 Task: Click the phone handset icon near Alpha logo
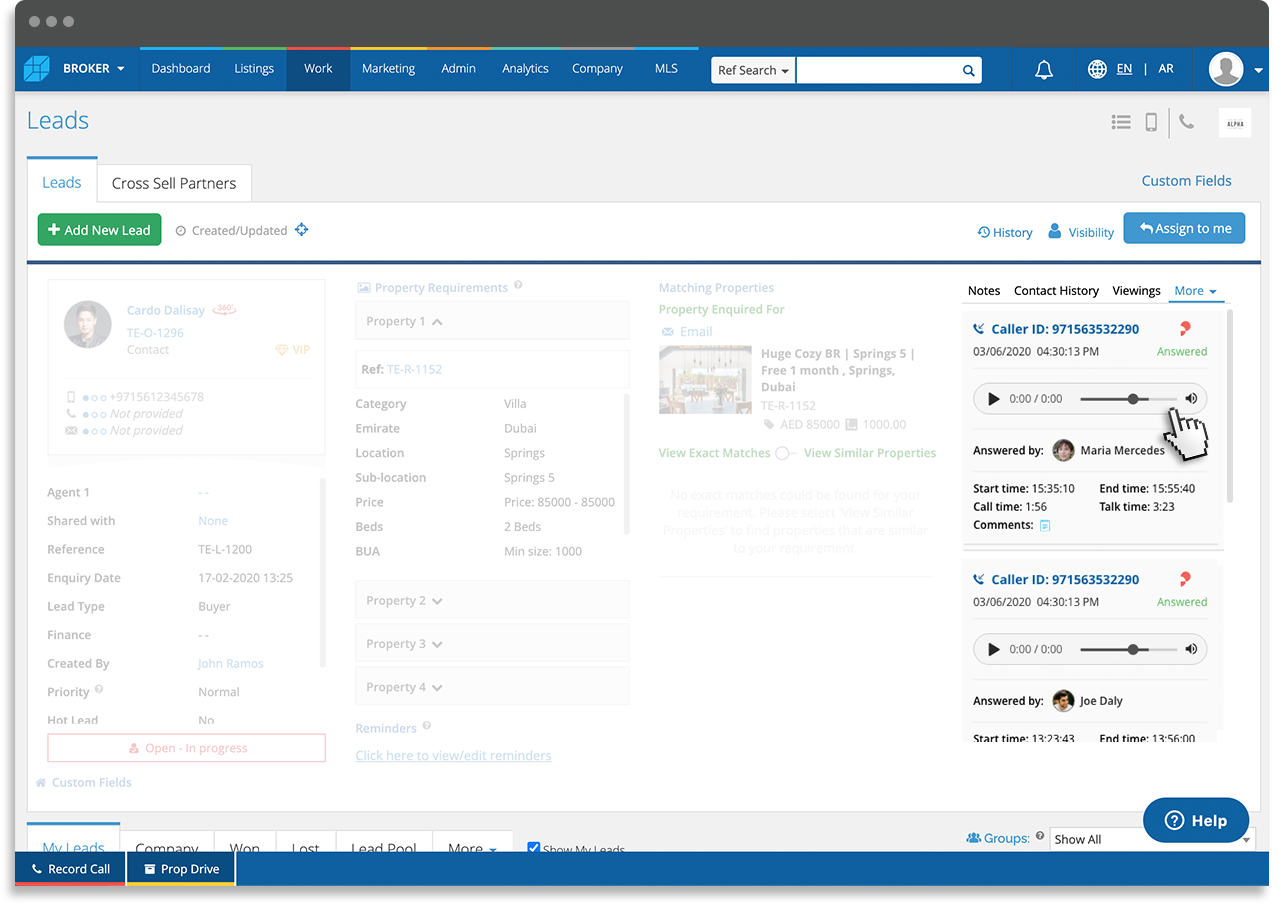coord(1186,121)
